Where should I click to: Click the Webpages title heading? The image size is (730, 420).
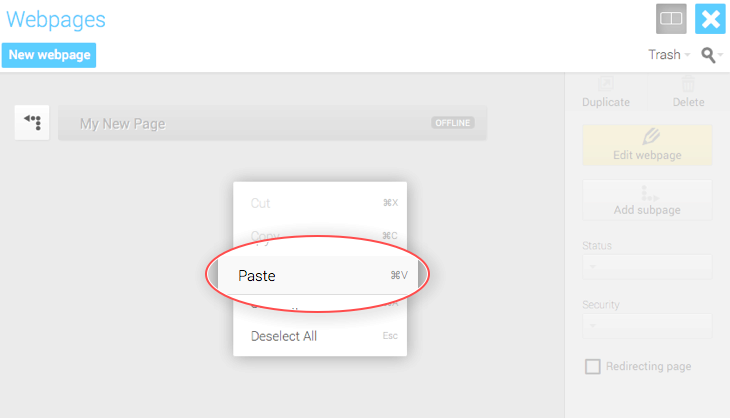pos(56,20)
